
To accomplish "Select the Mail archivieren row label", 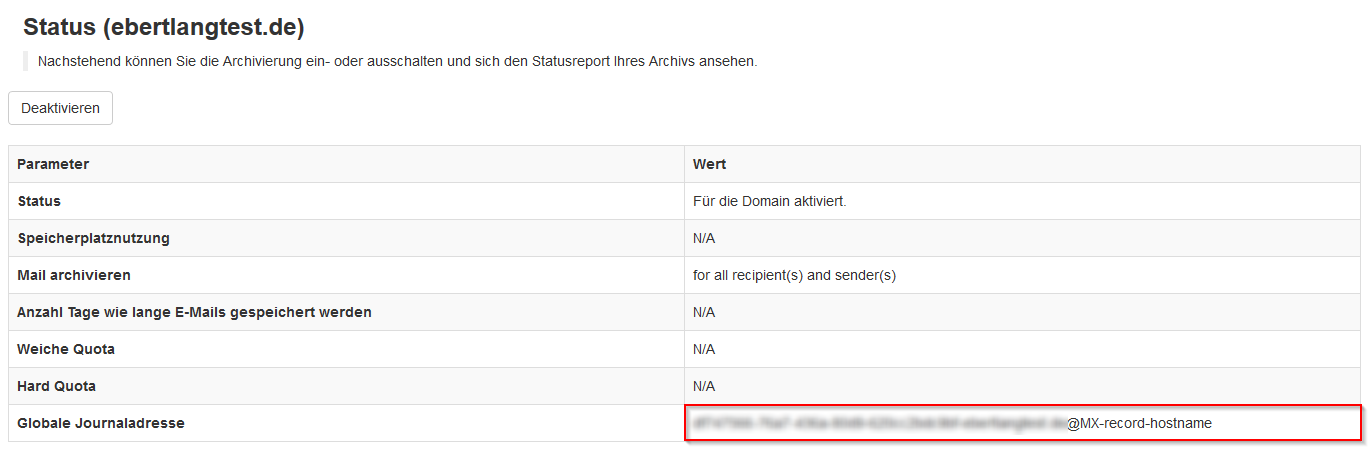I will 74,275.
